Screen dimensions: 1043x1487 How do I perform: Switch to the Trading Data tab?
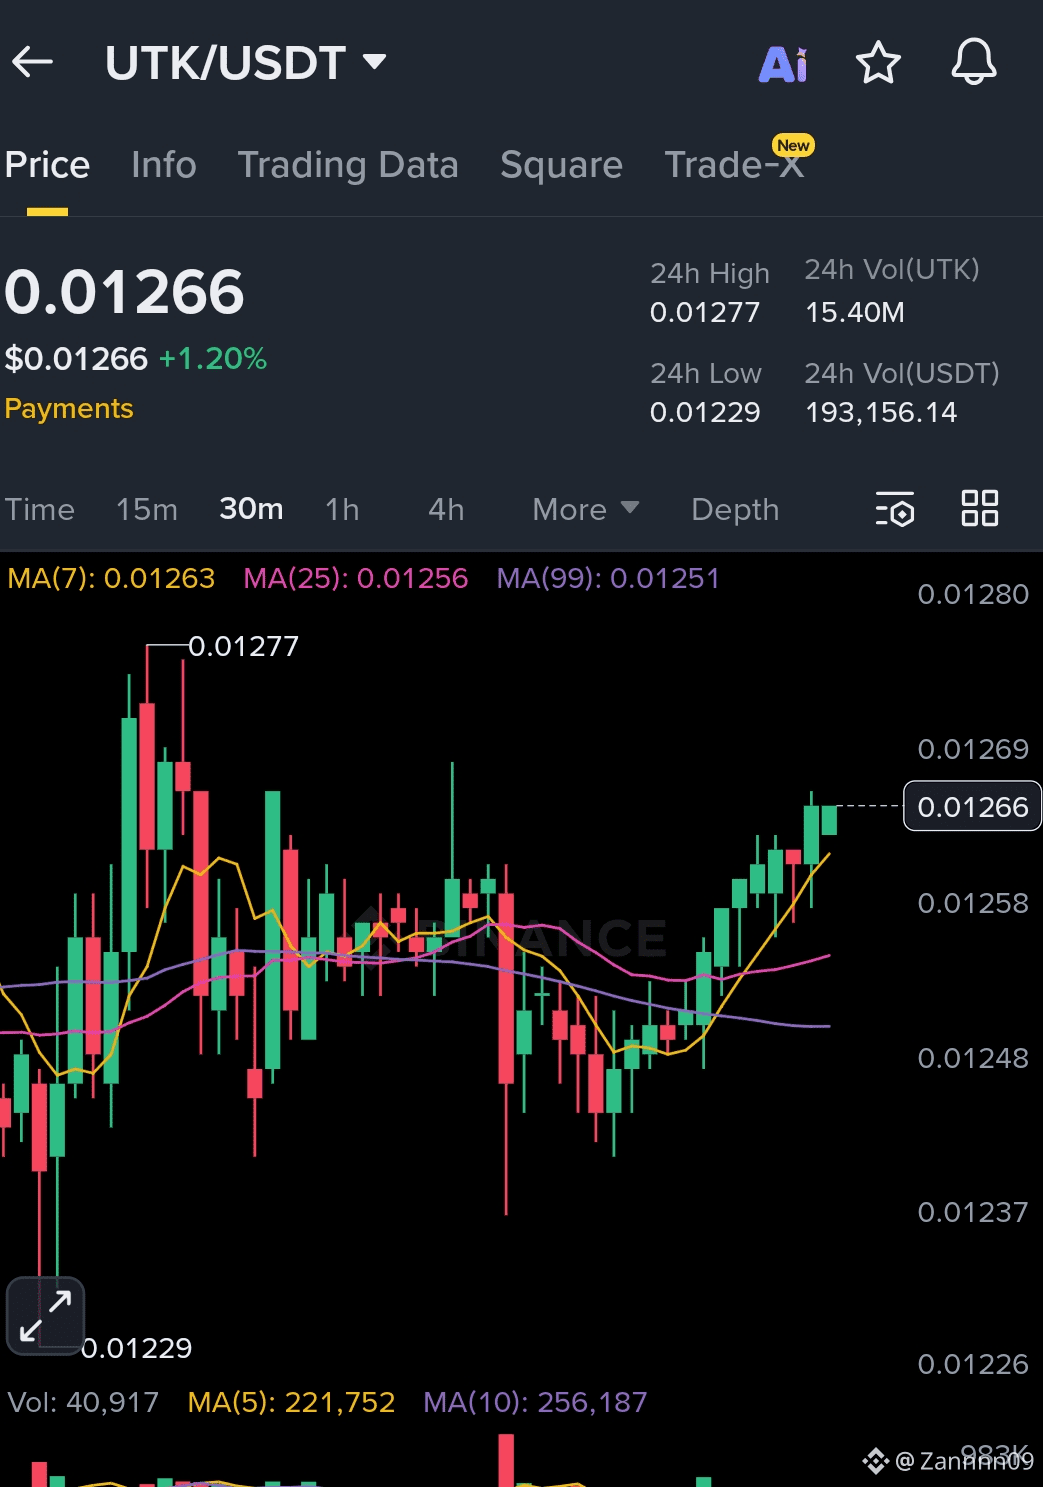tap(348, 164)
